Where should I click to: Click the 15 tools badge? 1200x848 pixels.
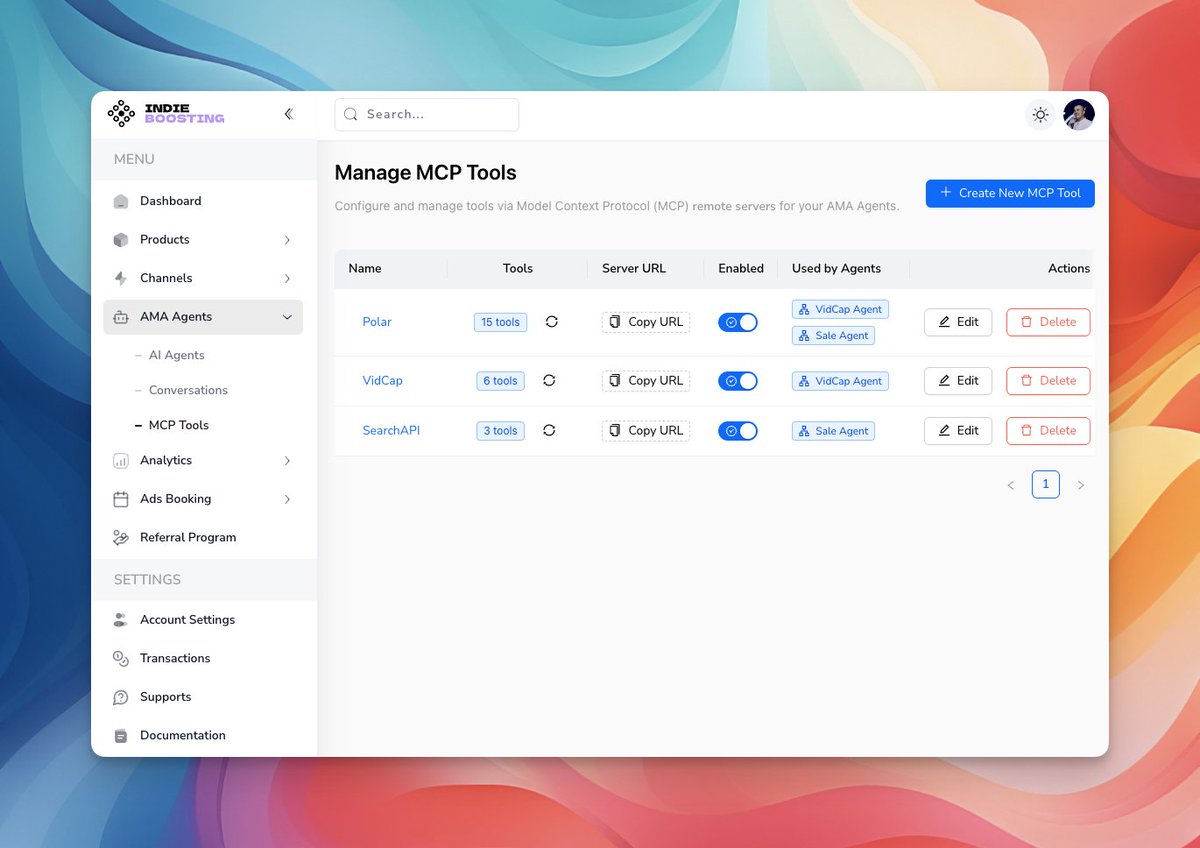point(500,322)
